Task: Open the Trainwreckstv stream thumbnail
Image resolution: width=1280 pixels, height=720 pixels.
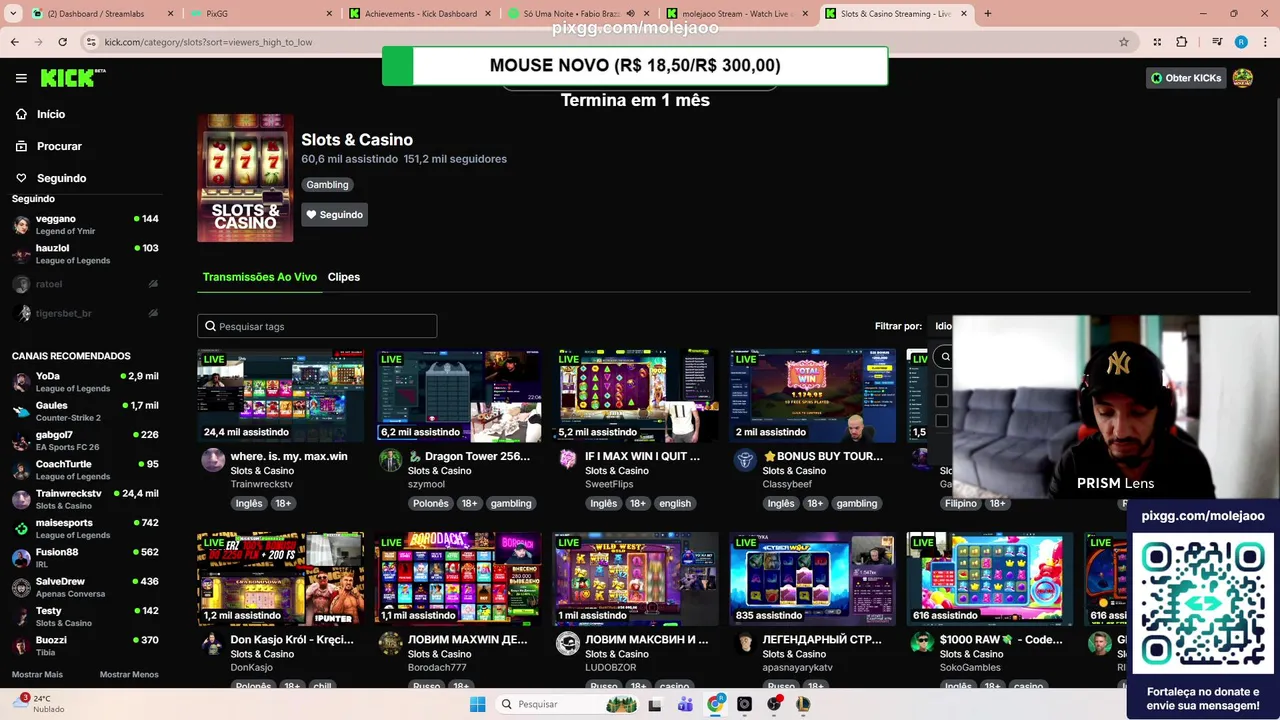Action: tap(281, 396)
